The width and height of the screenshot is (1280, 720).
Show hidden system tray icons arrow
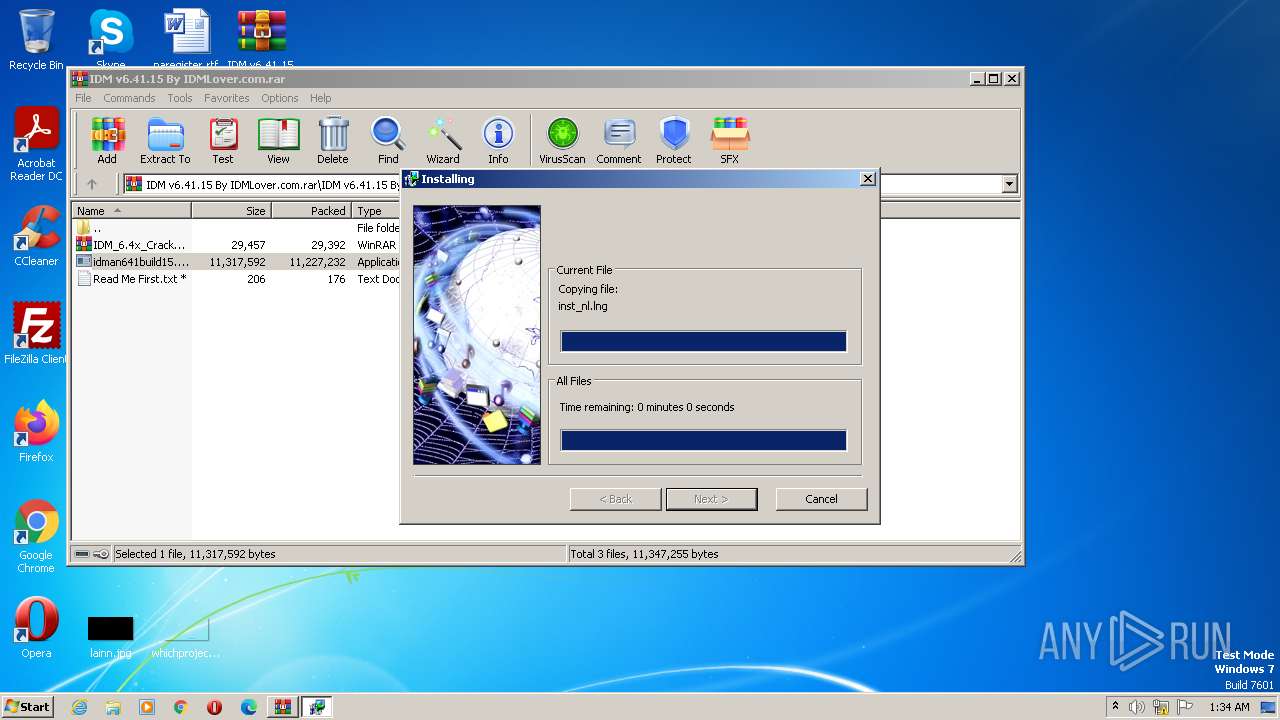point(1115,707)
